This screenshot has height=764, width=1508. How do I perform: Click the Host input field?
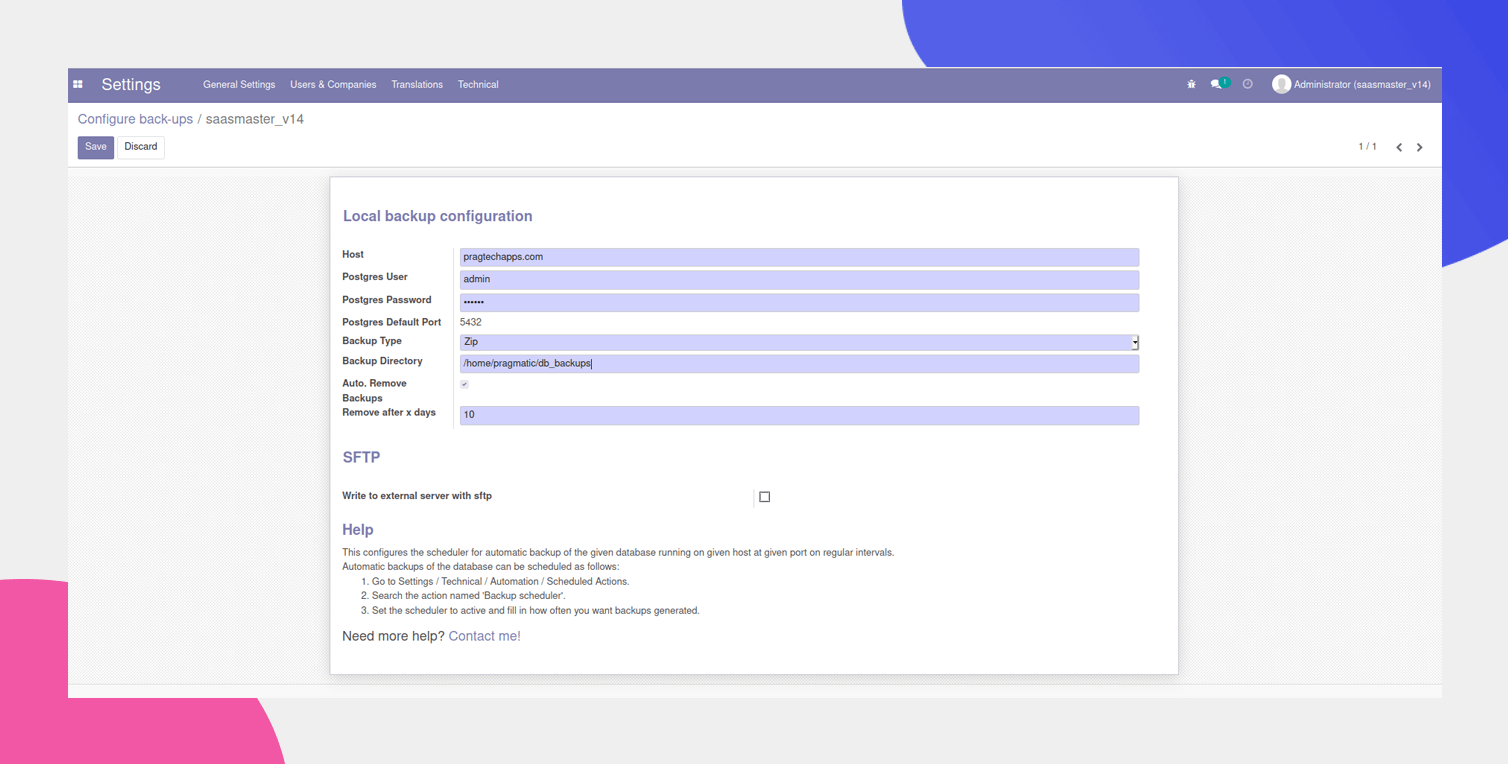[x=799, y=257]
